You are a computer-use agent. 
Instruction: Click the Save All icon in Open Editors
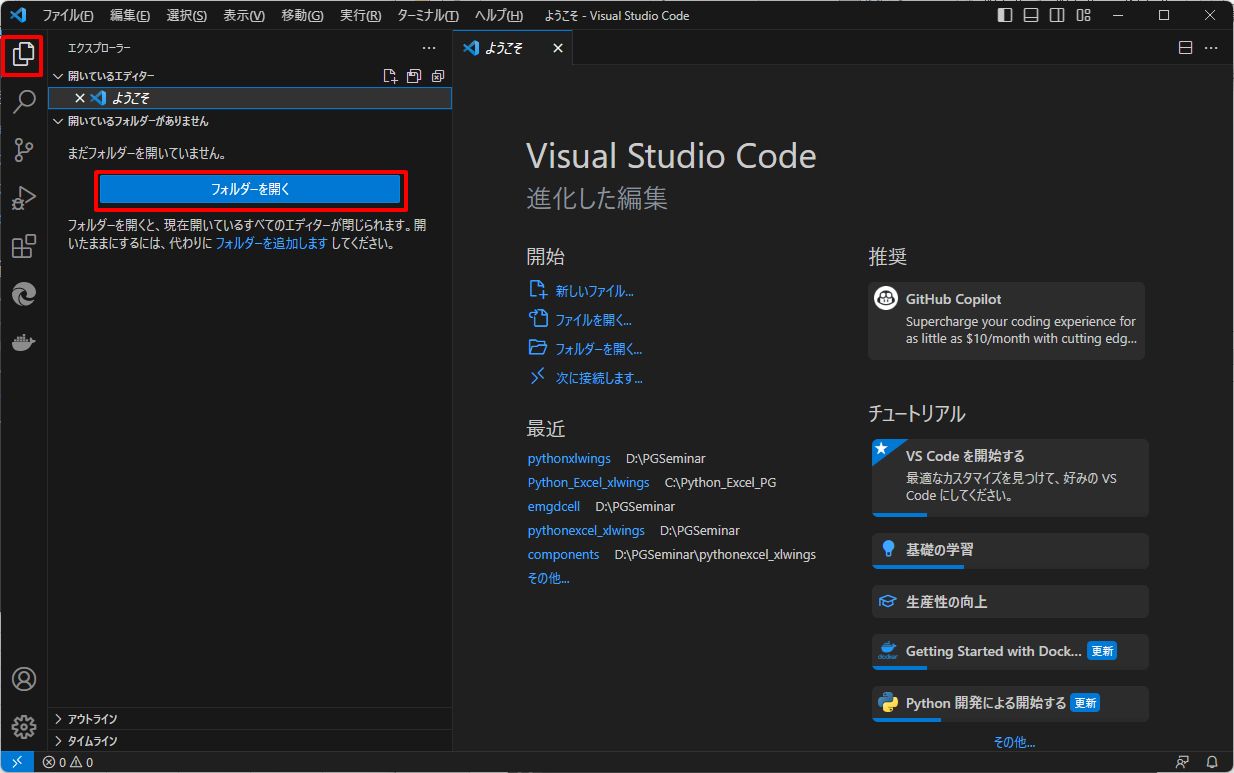[x=414, y=76]
